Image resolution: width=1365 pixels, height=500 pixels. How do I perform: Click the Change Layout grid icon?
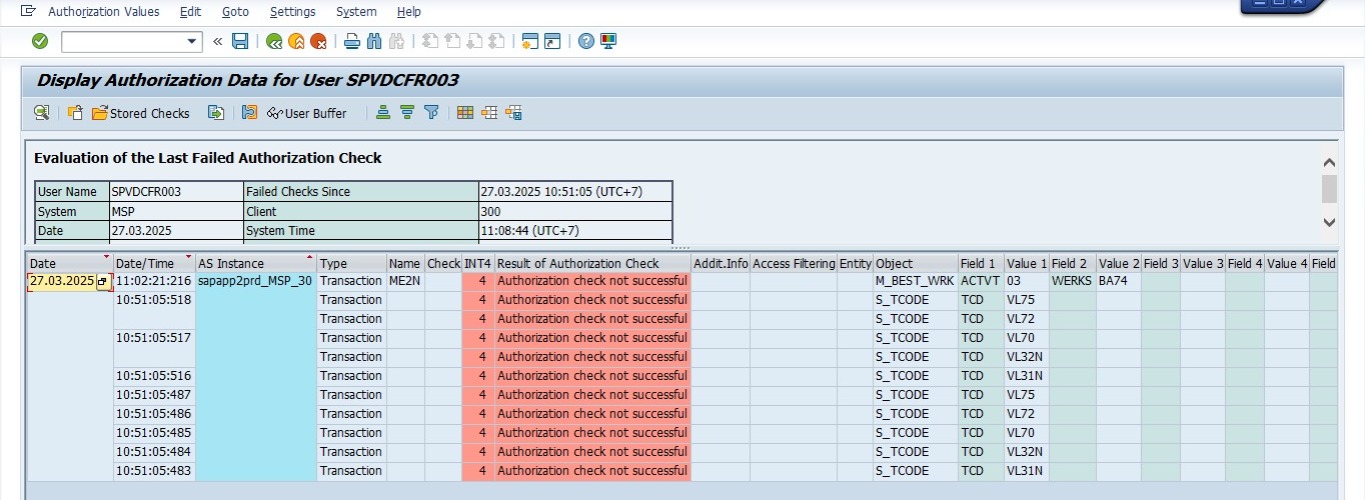point(465,113)
